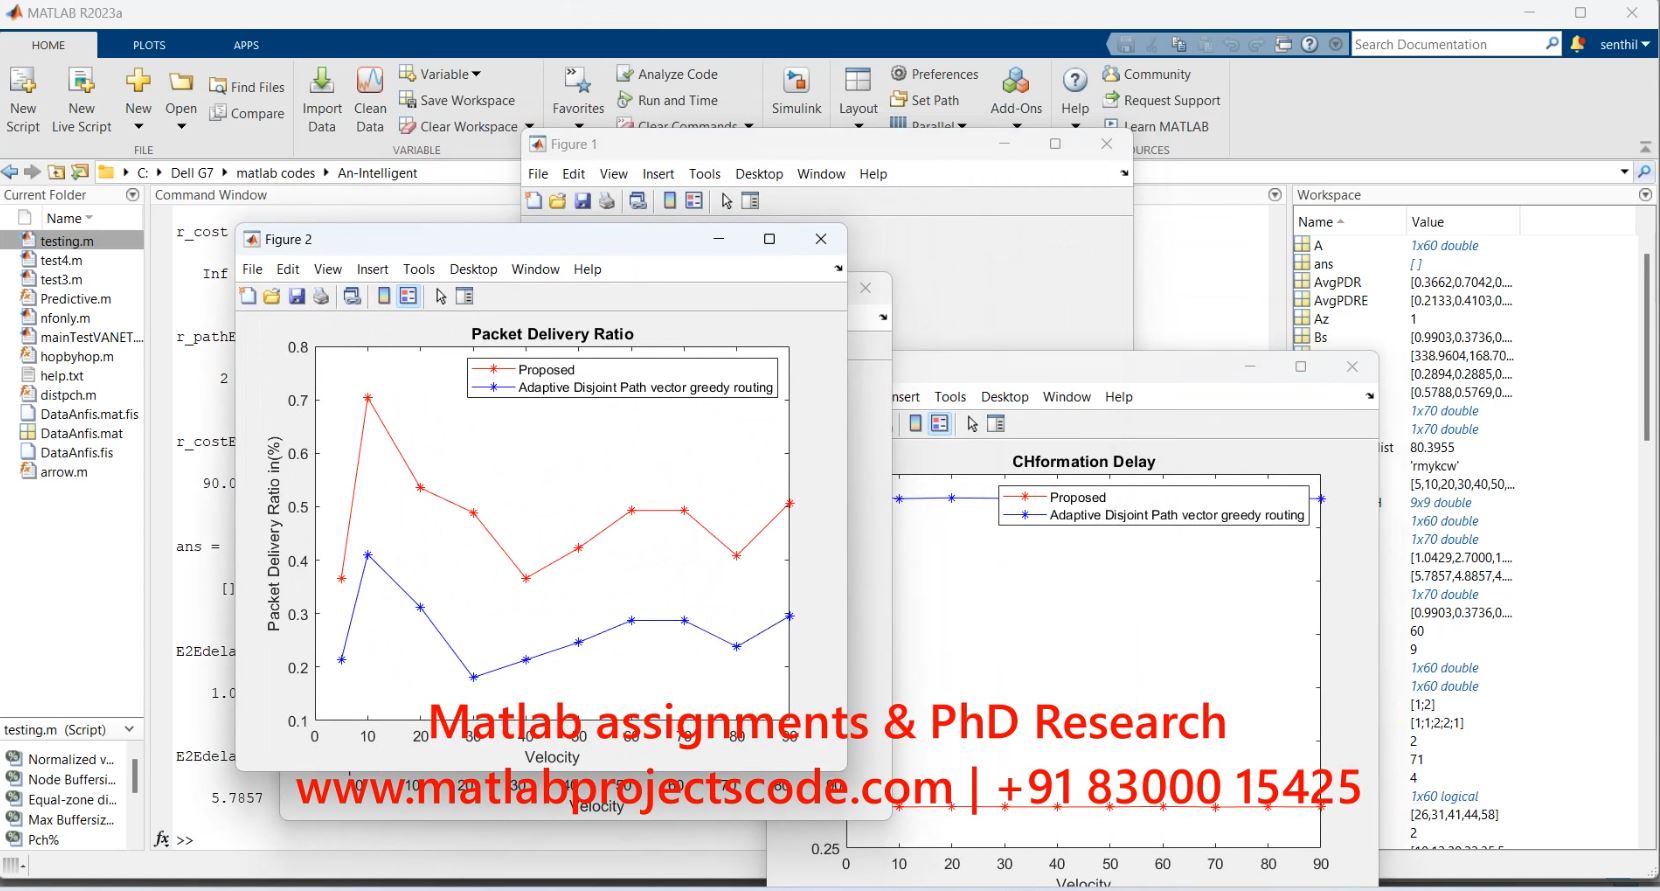This screenshot has height=891, width=1660.
Task: Switch to the PLOTS tab
Action: pos(149,45)
